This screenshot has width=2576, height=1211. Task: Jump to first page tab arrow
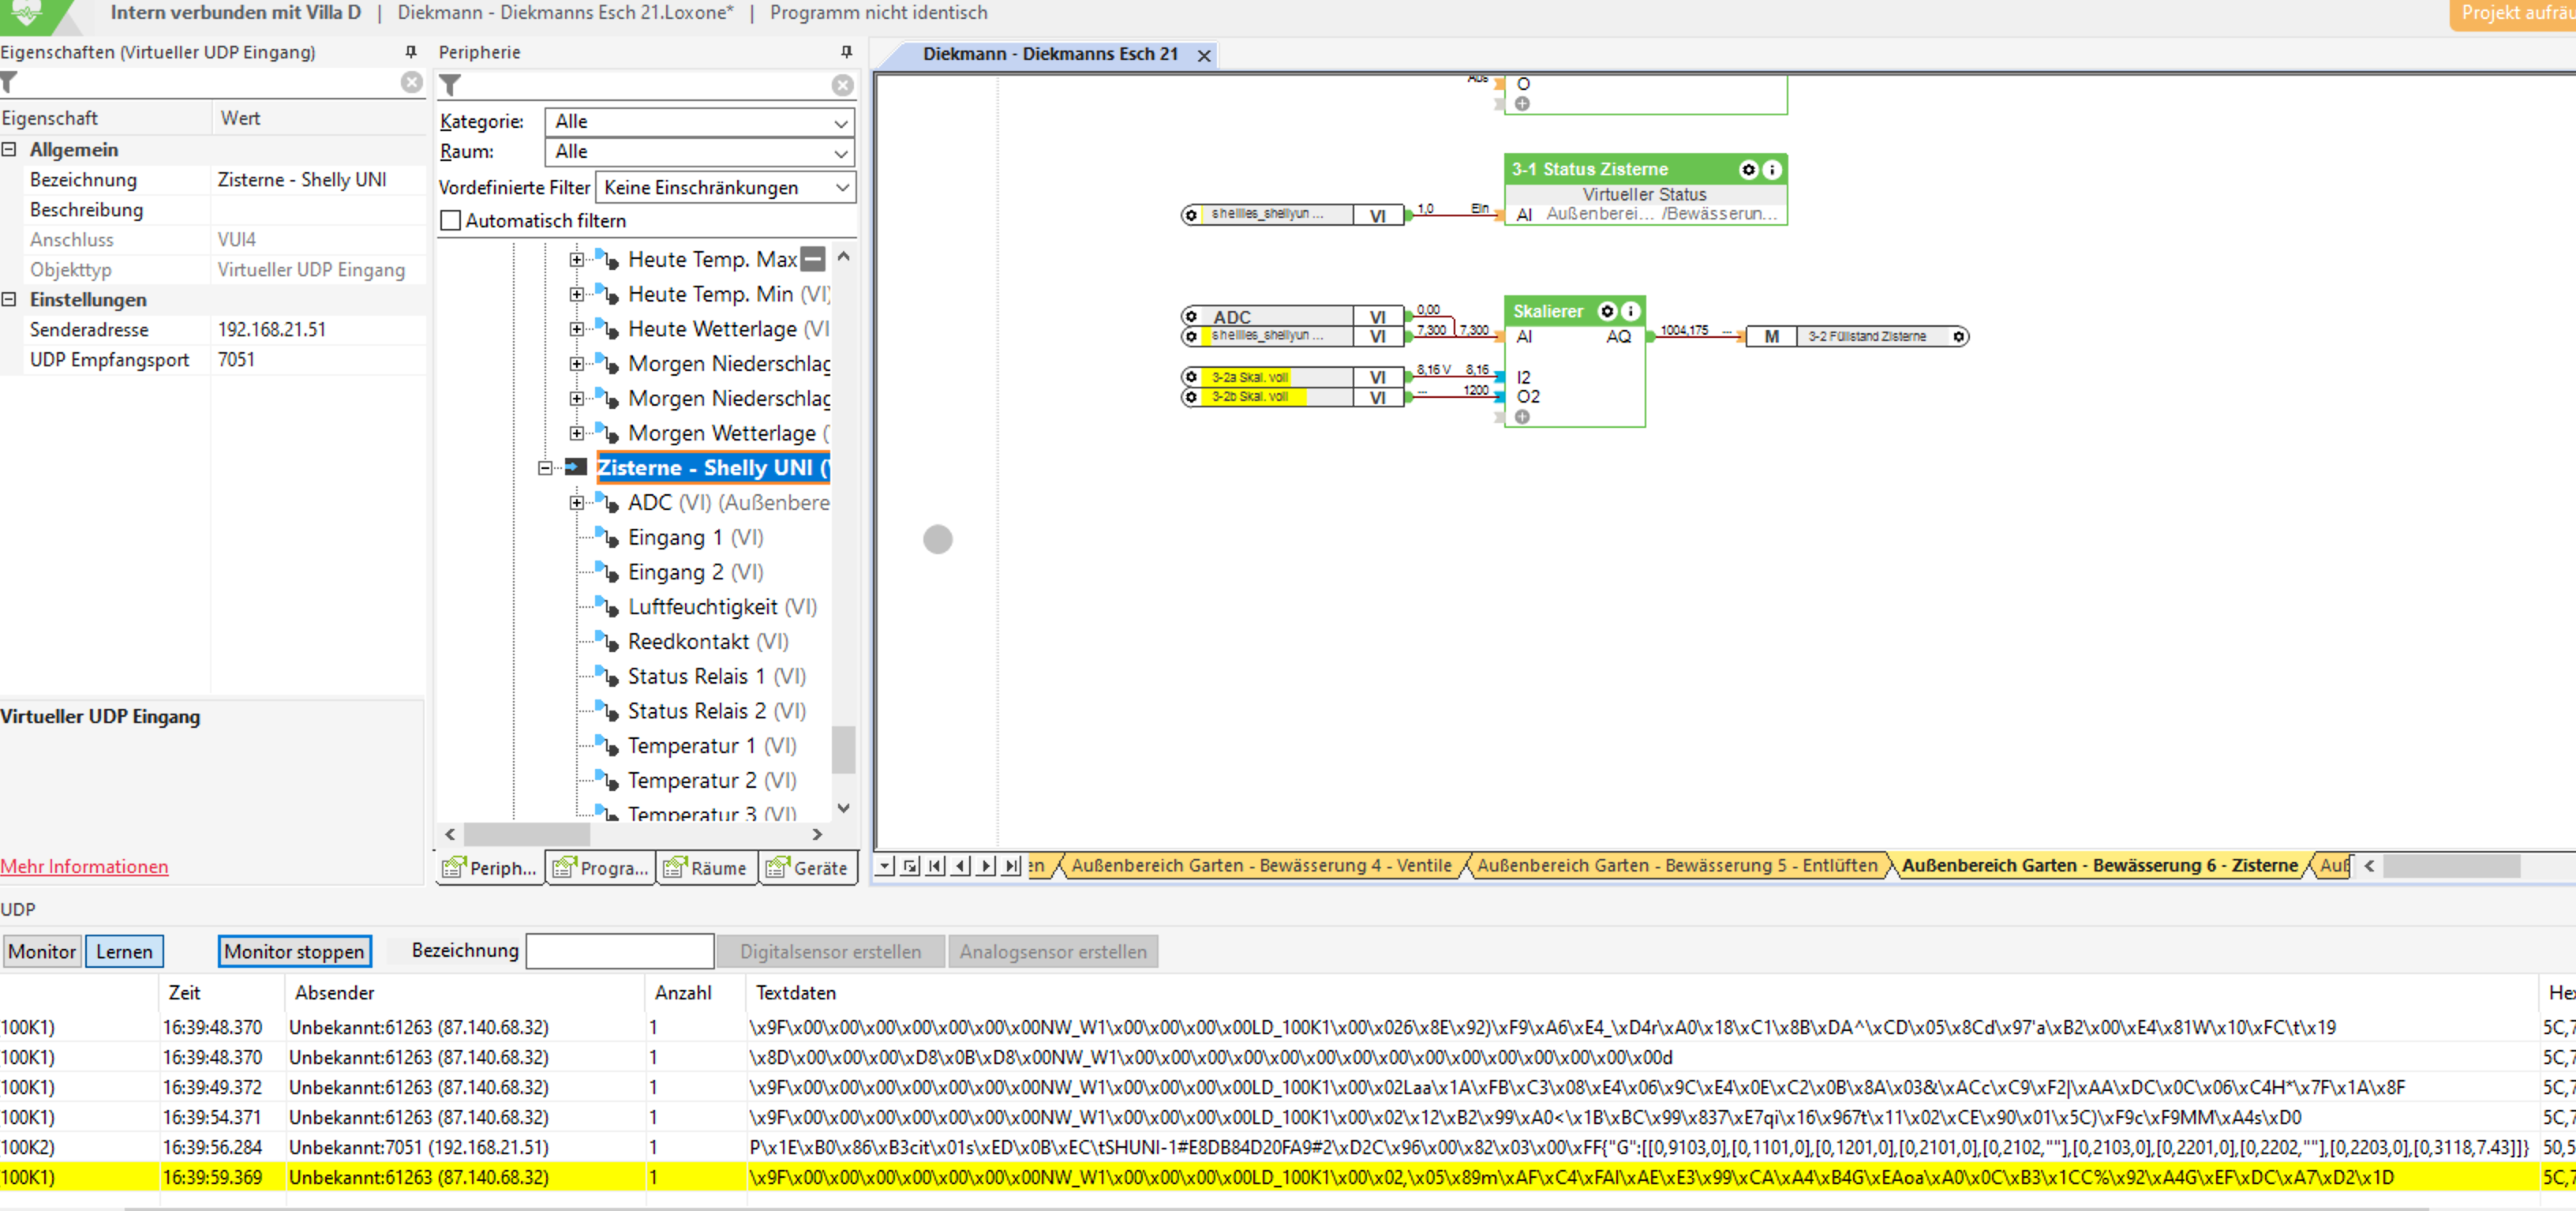[935, 866]
